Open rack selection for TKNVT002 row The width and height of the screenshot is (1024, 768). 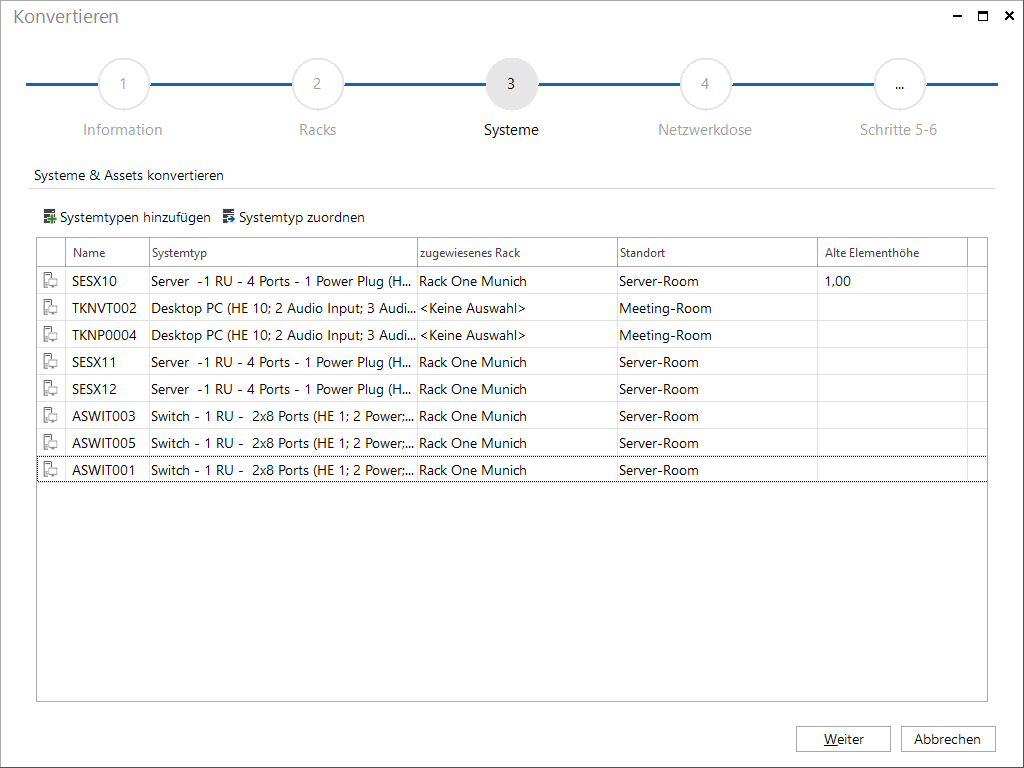517,308
